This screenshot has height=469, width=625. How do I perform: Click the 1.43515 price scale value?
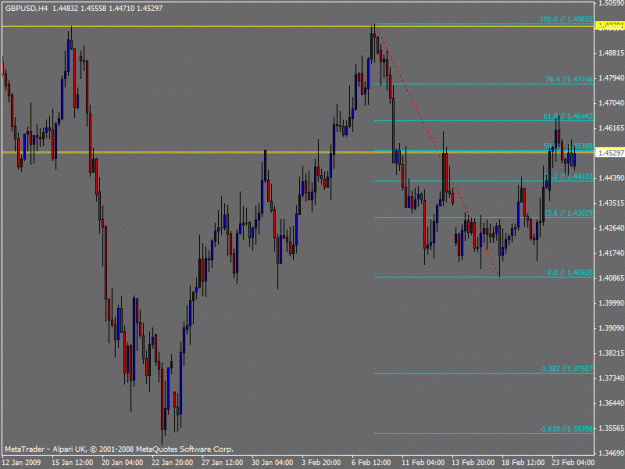[611, 203]
